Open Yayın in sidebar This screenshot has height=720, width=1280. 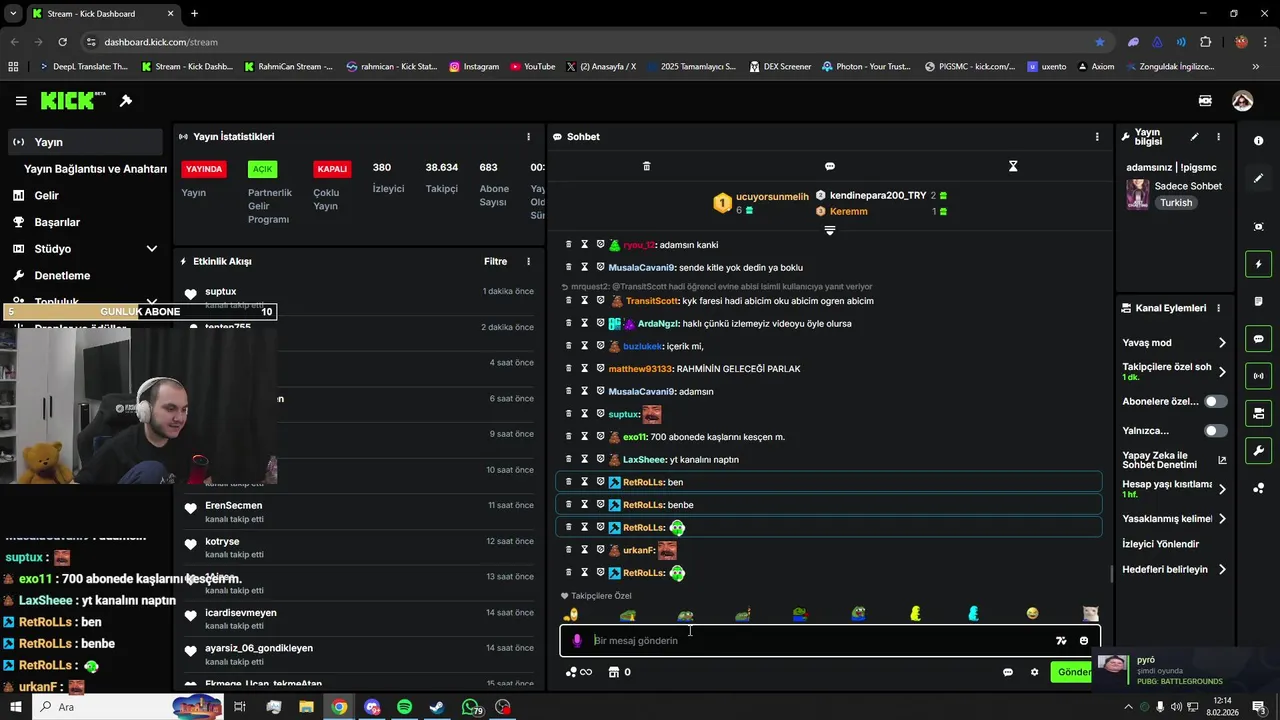[x=85, y=142]
